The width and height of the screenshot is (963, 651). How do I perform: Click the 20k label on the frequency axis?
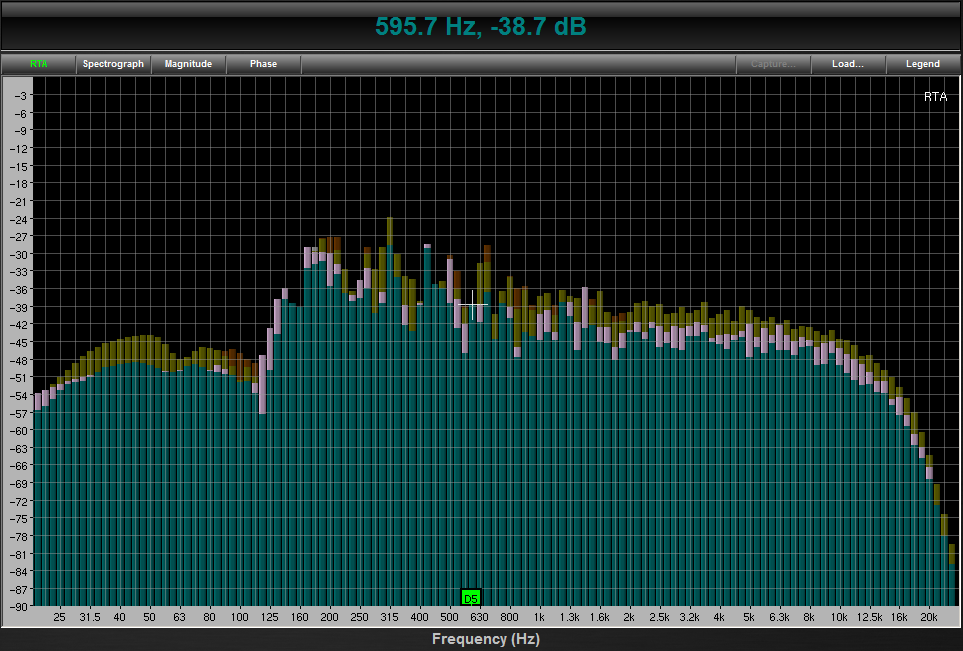point(929,617)
